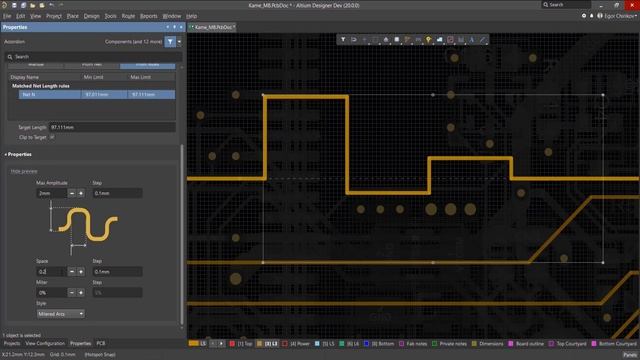Click the save document icon in quick access bar
Viewport: 640px width, 360px height.
click(14, 5)
